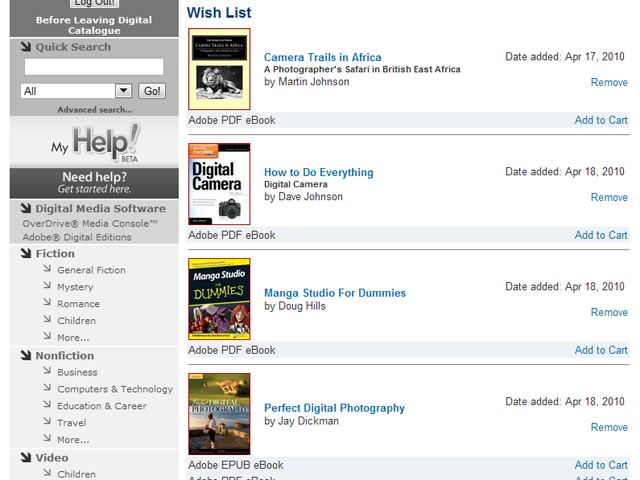Browse the Travel category

point(71,423)
